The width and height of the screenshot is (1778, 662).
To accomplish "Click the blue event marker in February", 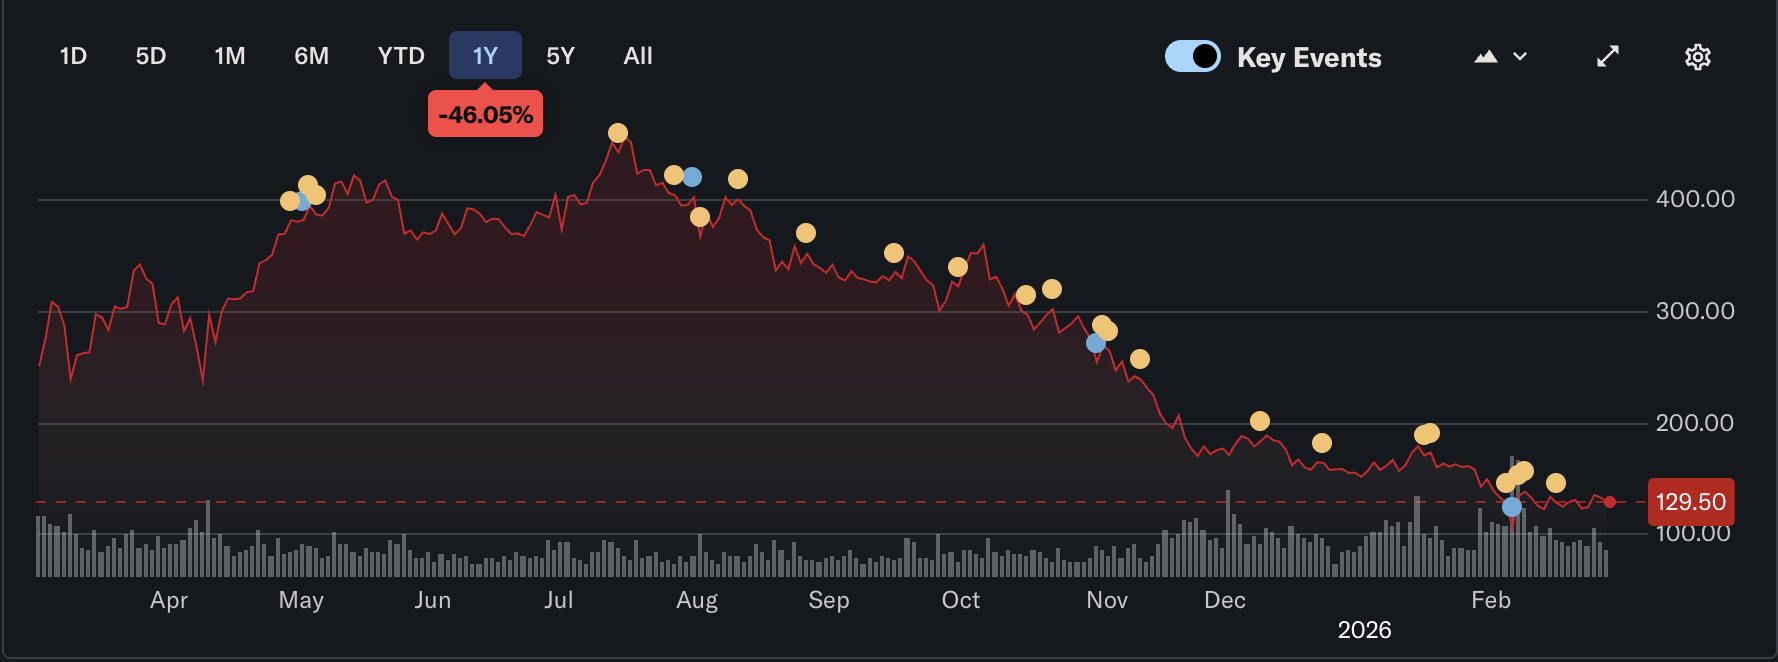I will pyautogui.click(x=1512, y=507).
